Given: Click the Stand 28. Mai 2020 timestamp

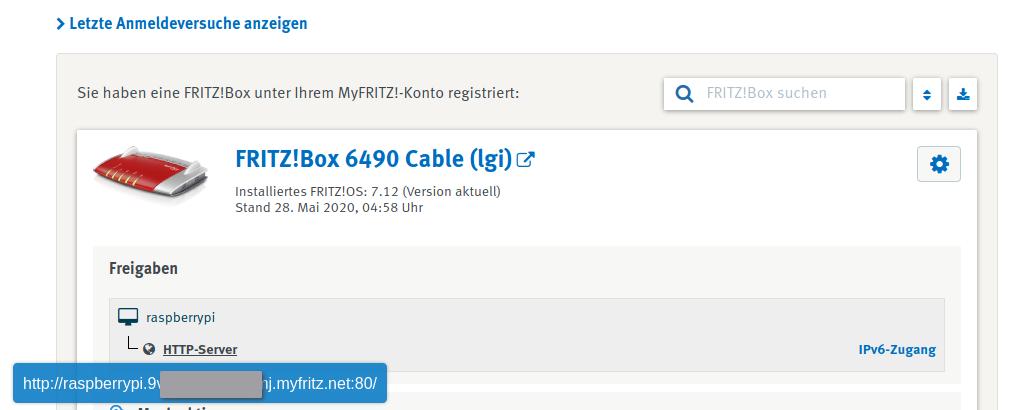Looking at the screenshot, I should 328,207.
